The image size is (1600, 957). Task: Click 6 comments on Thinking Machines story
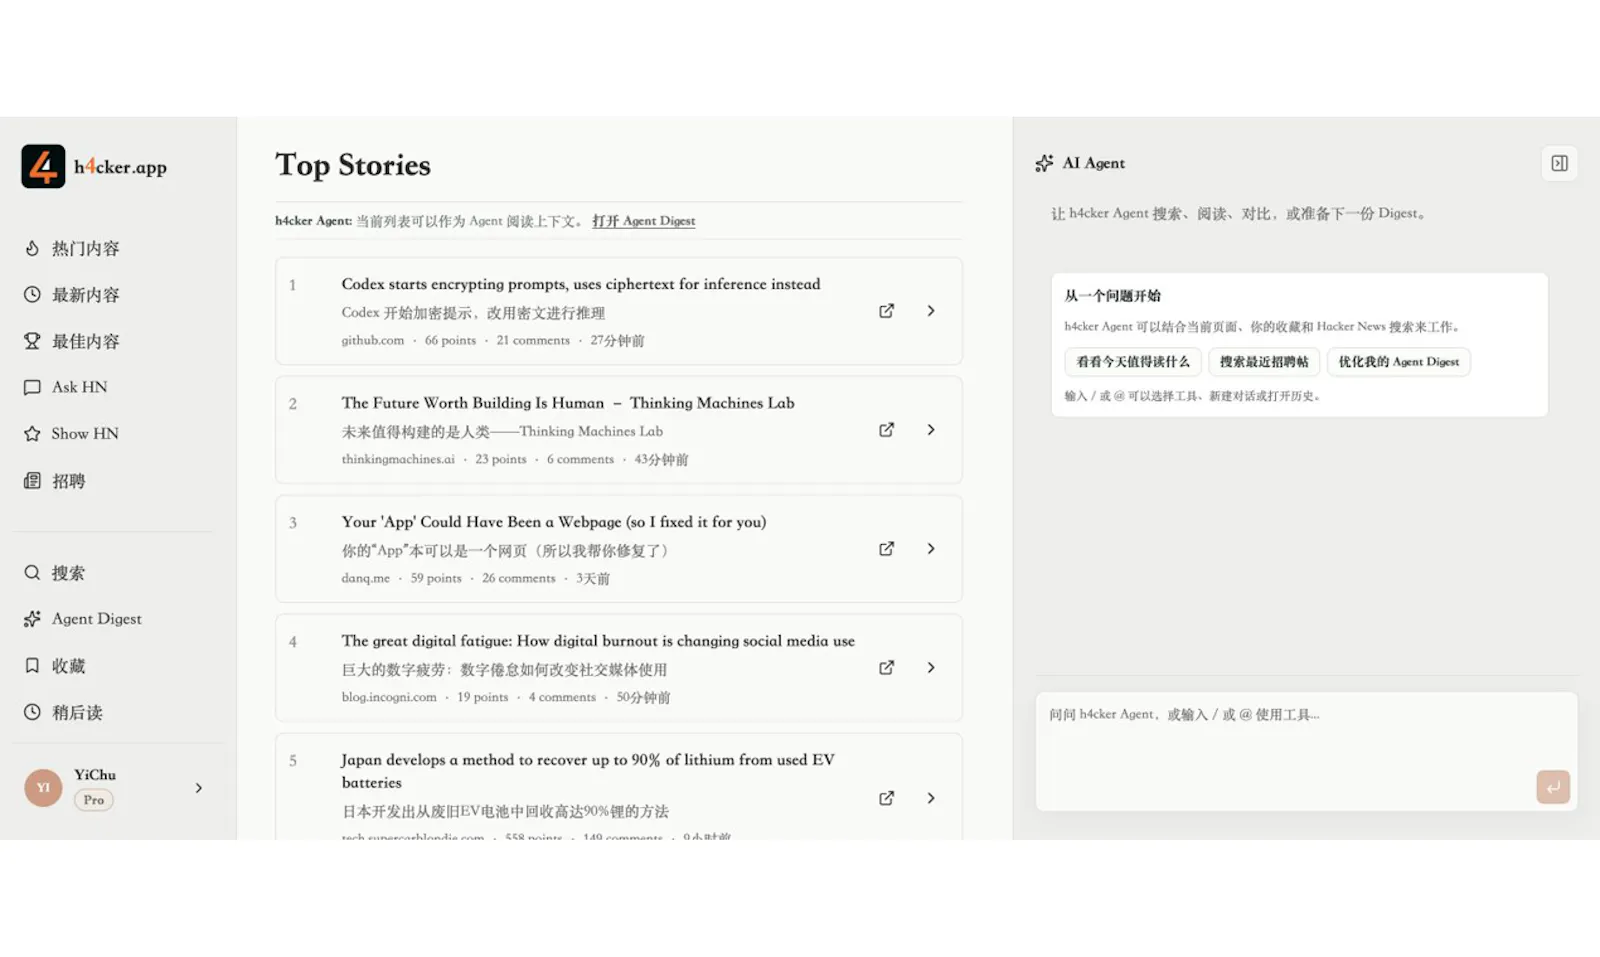click(x=580, y=459)
